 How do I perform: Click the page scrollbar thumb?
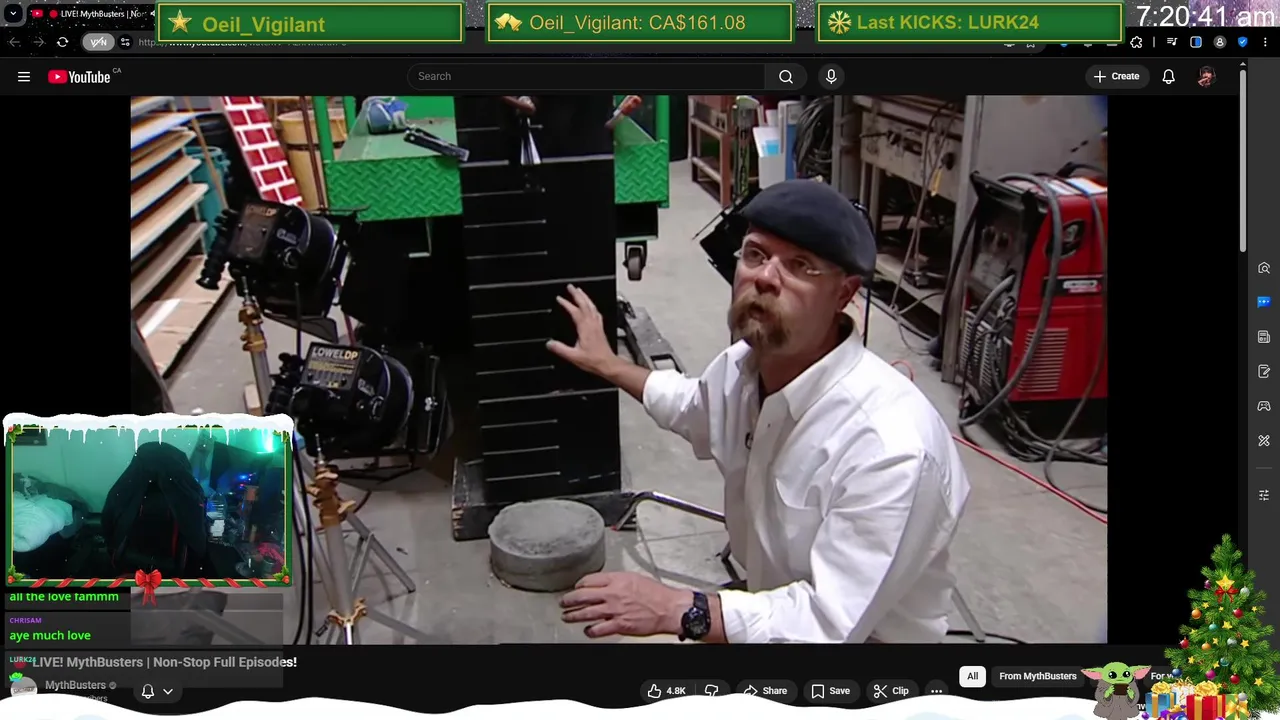click(1243, 162)
